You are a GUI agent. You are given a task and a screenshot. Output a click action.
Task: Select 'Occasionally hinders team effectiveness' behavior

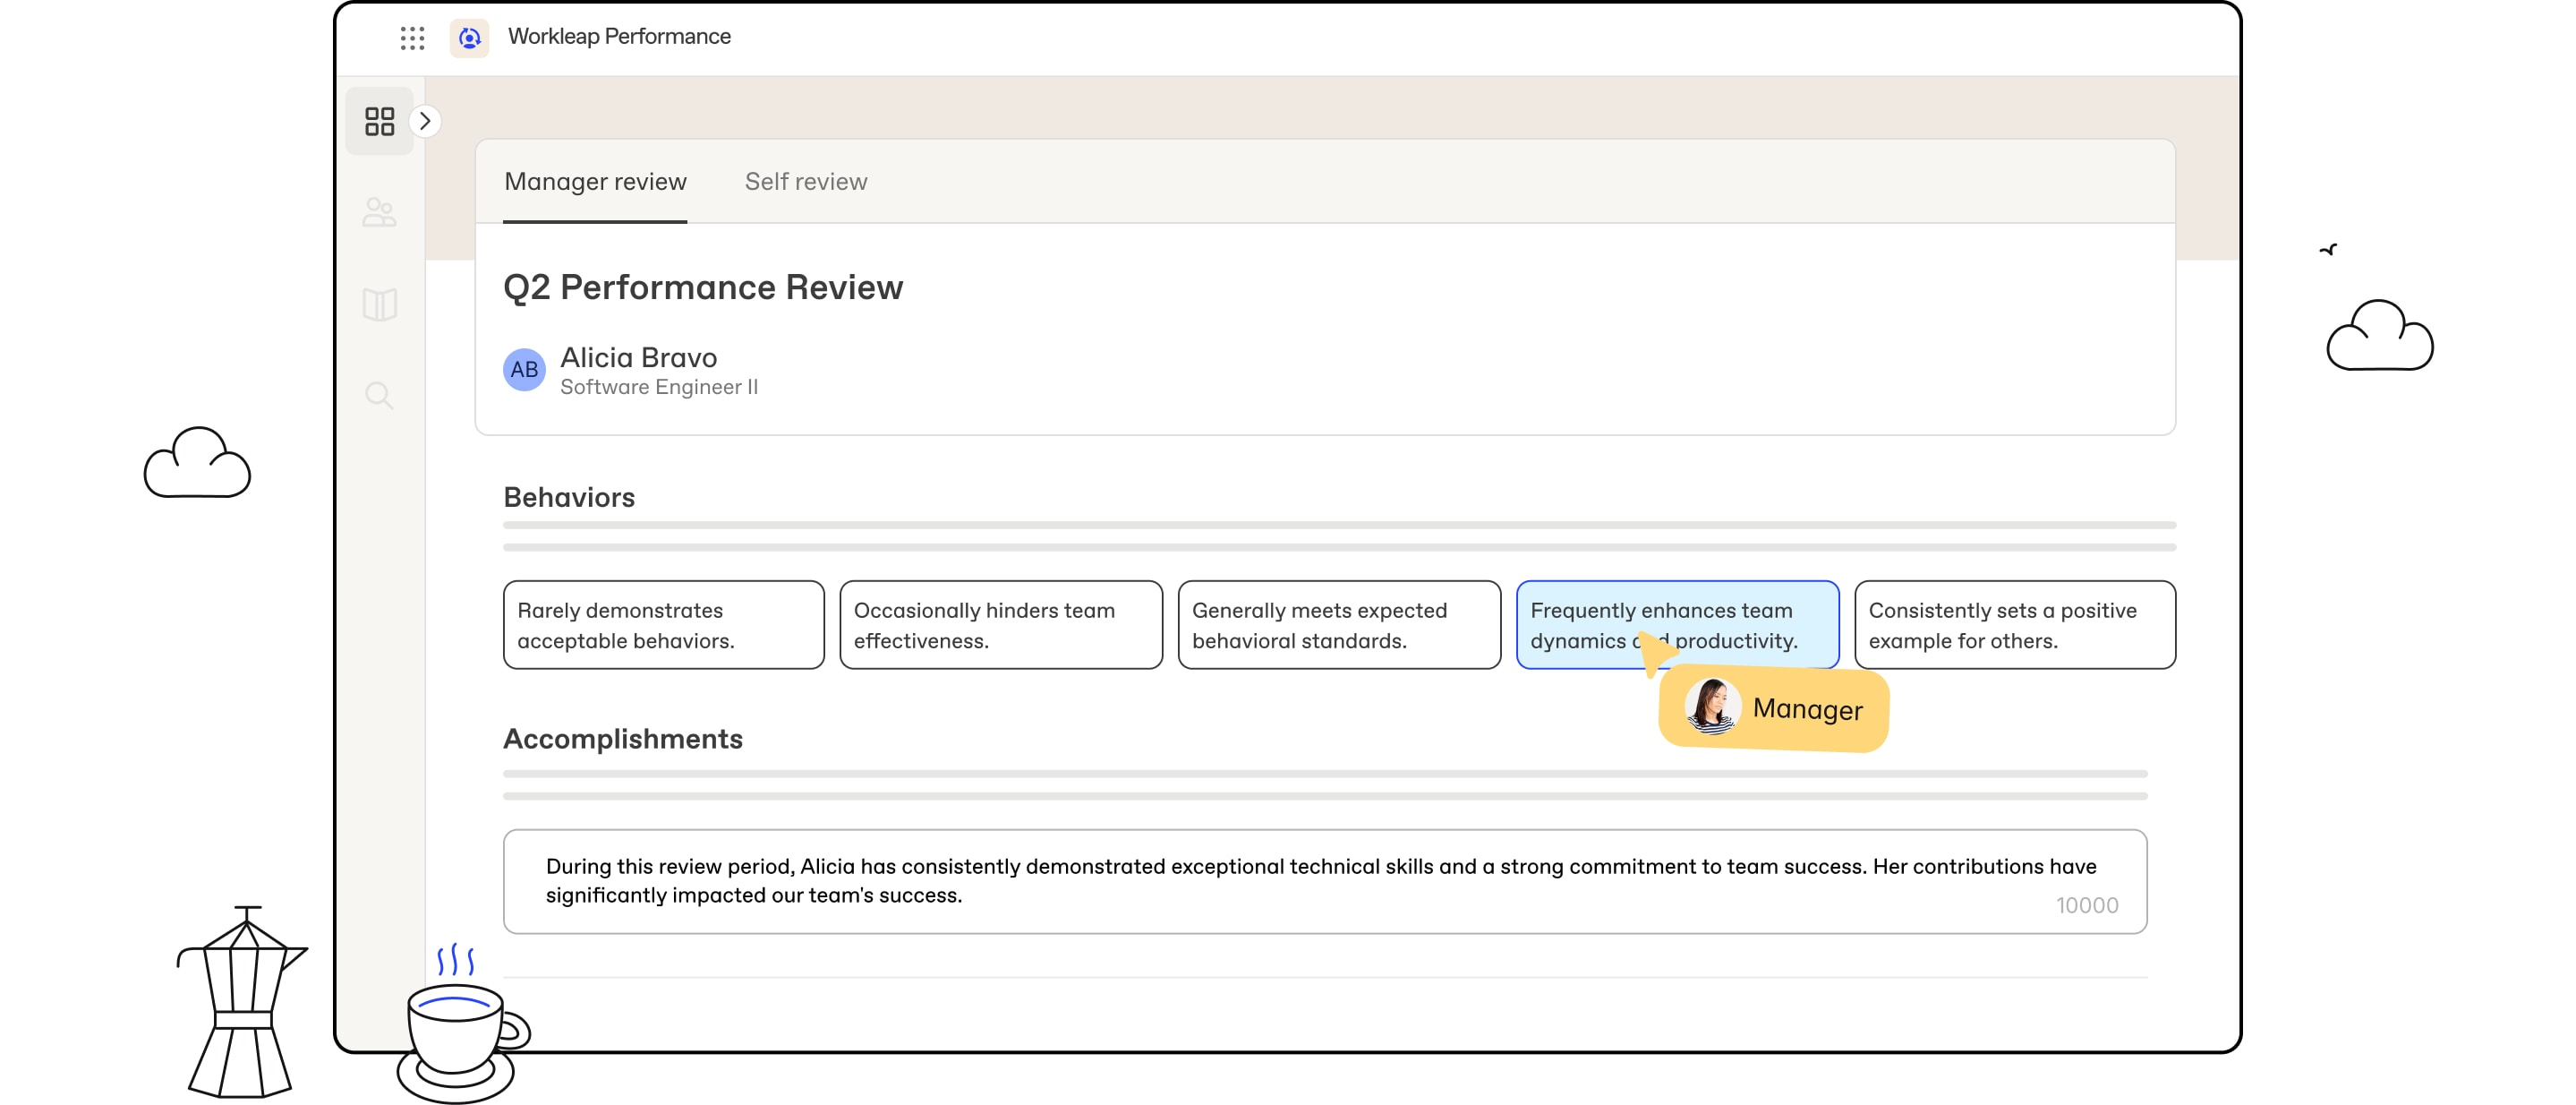(x=1001, y=625)
